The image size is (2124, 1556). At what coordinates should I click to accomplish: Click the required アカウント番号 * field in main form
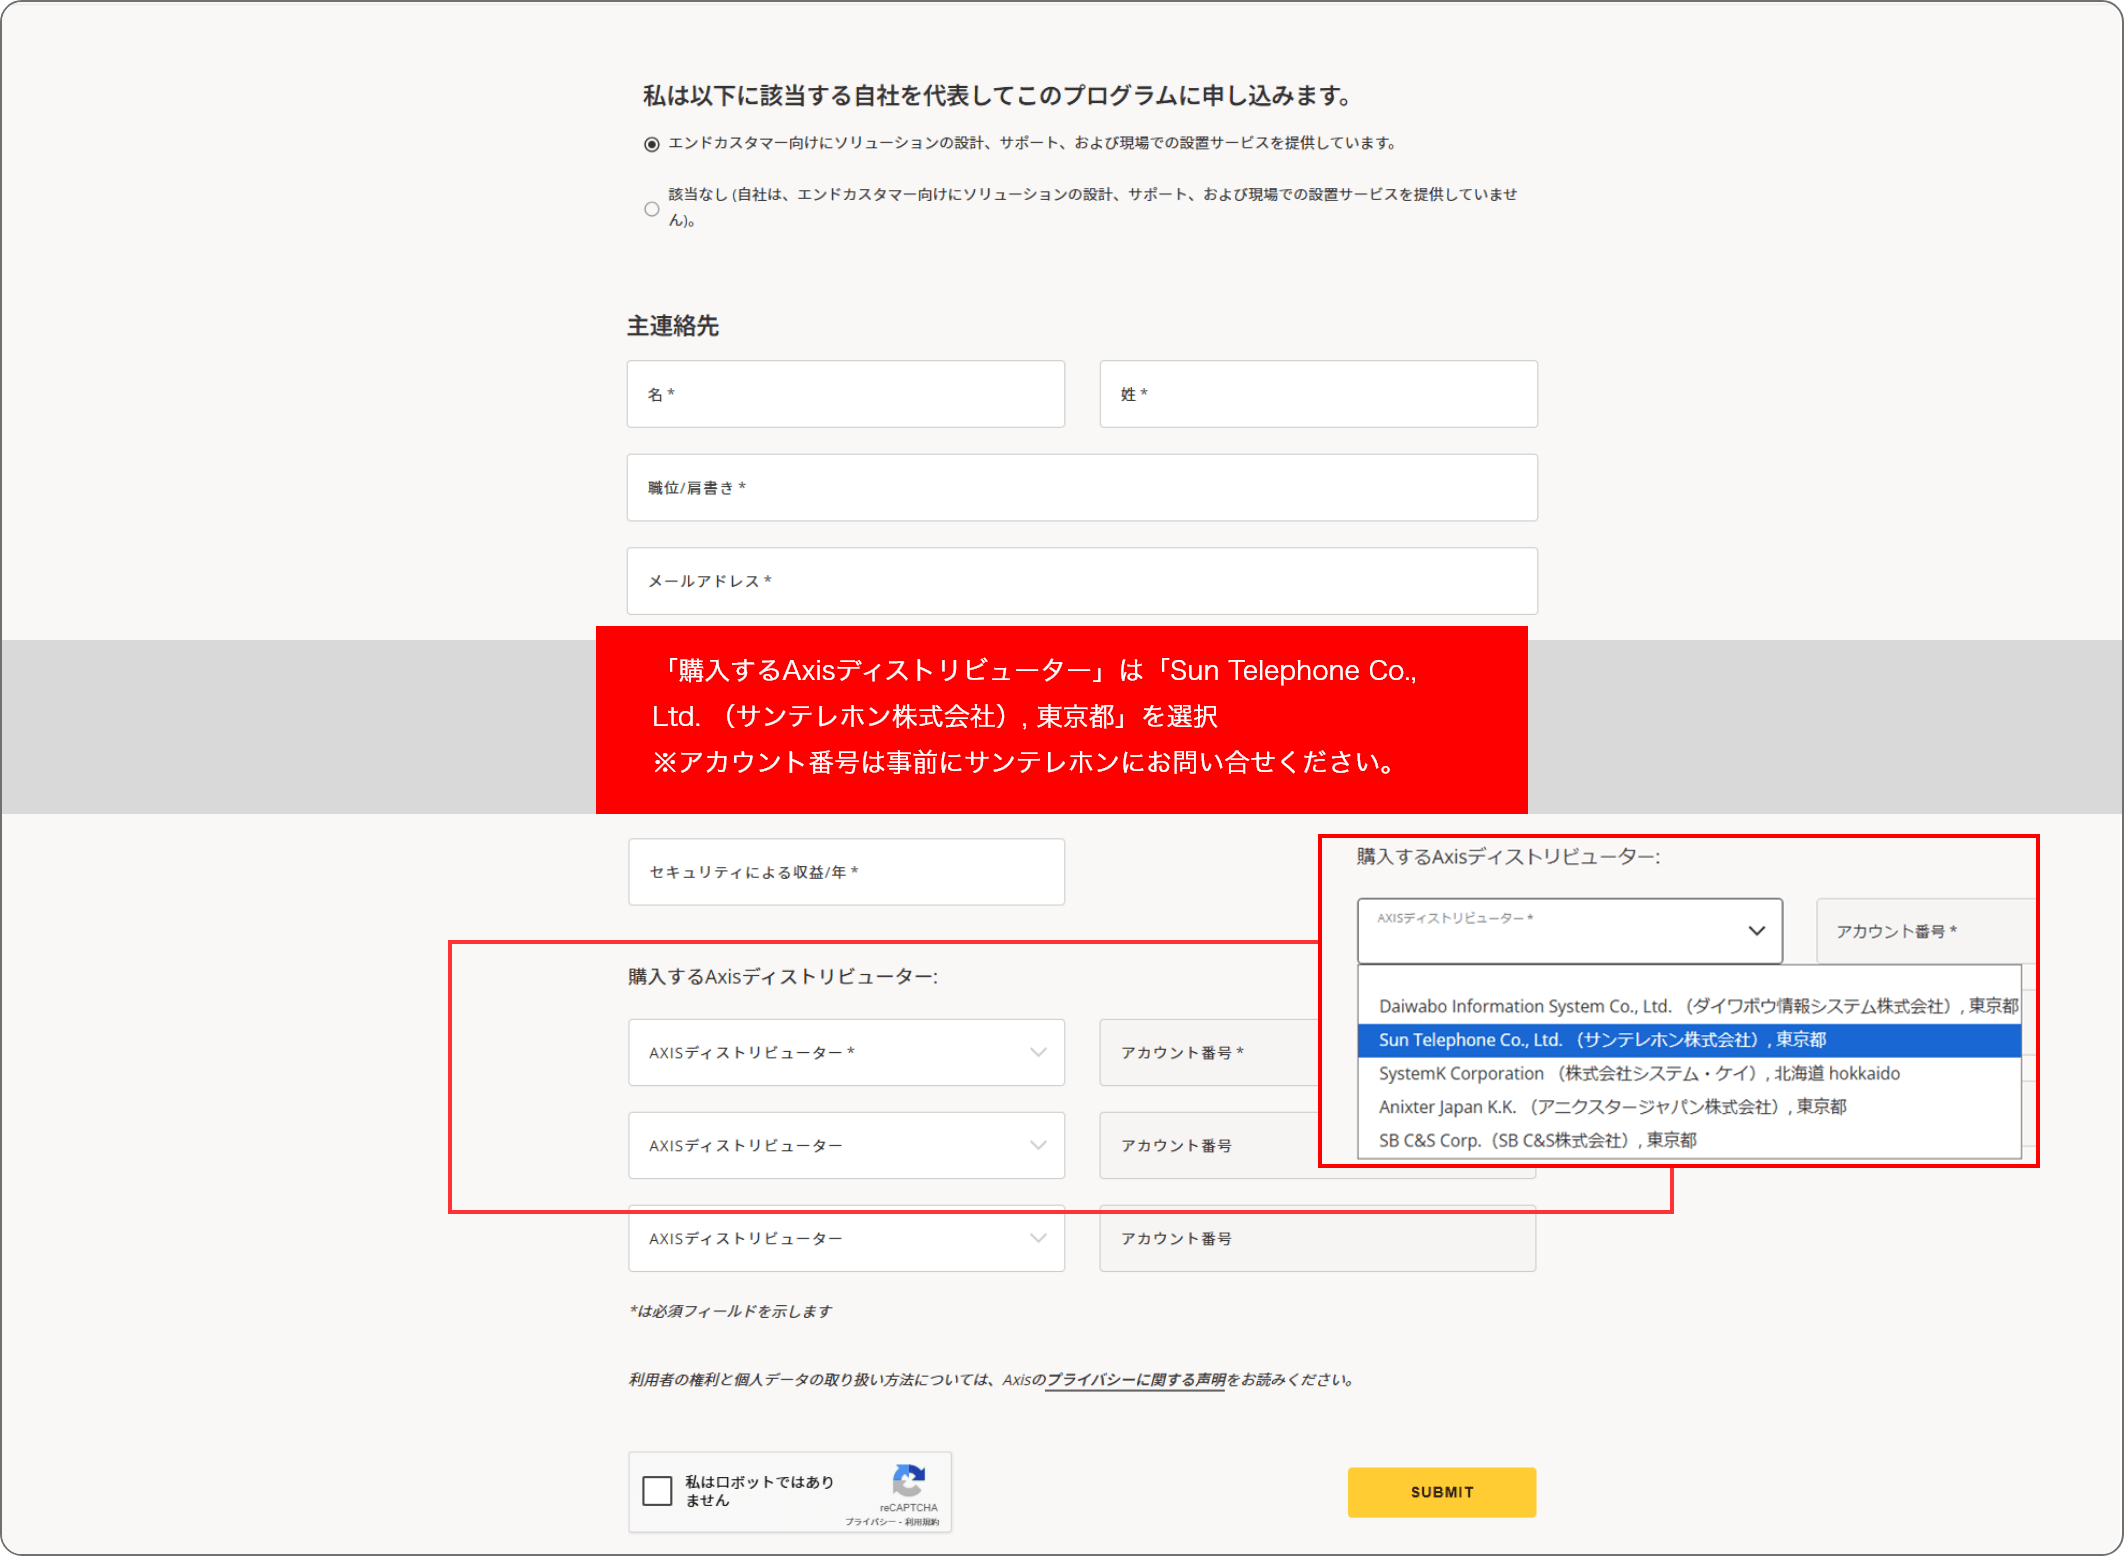click(x=1209, y=1052)
